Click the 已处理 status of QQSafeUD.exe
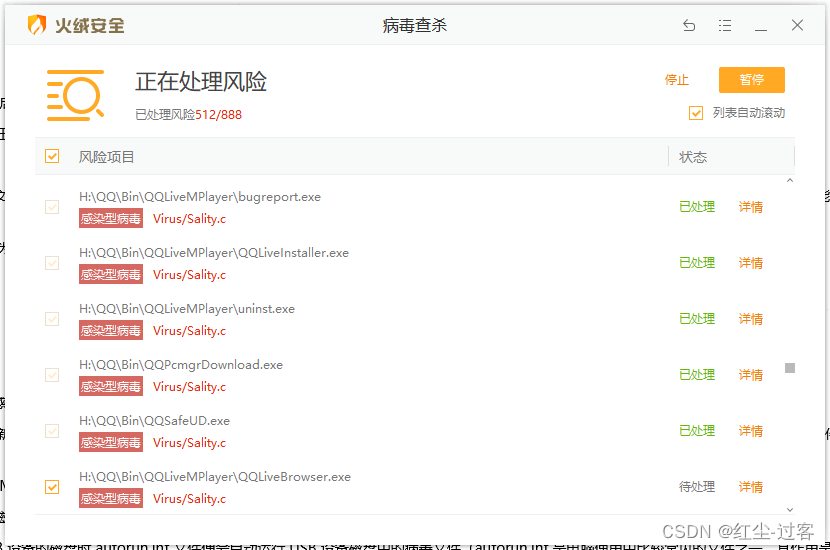The image size is (830, 550). (697, 431)
